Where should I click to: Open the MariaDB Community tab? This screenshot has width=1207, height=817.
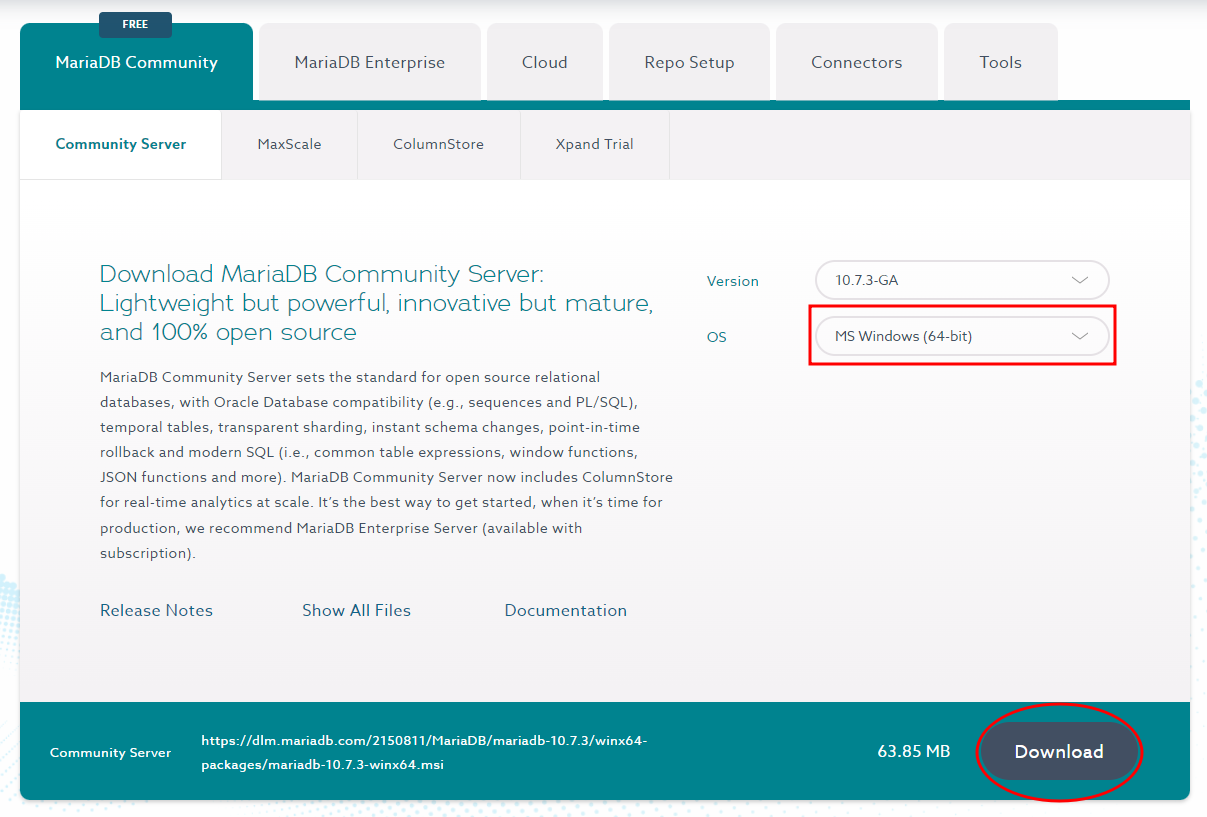click(x=136, y=62)
